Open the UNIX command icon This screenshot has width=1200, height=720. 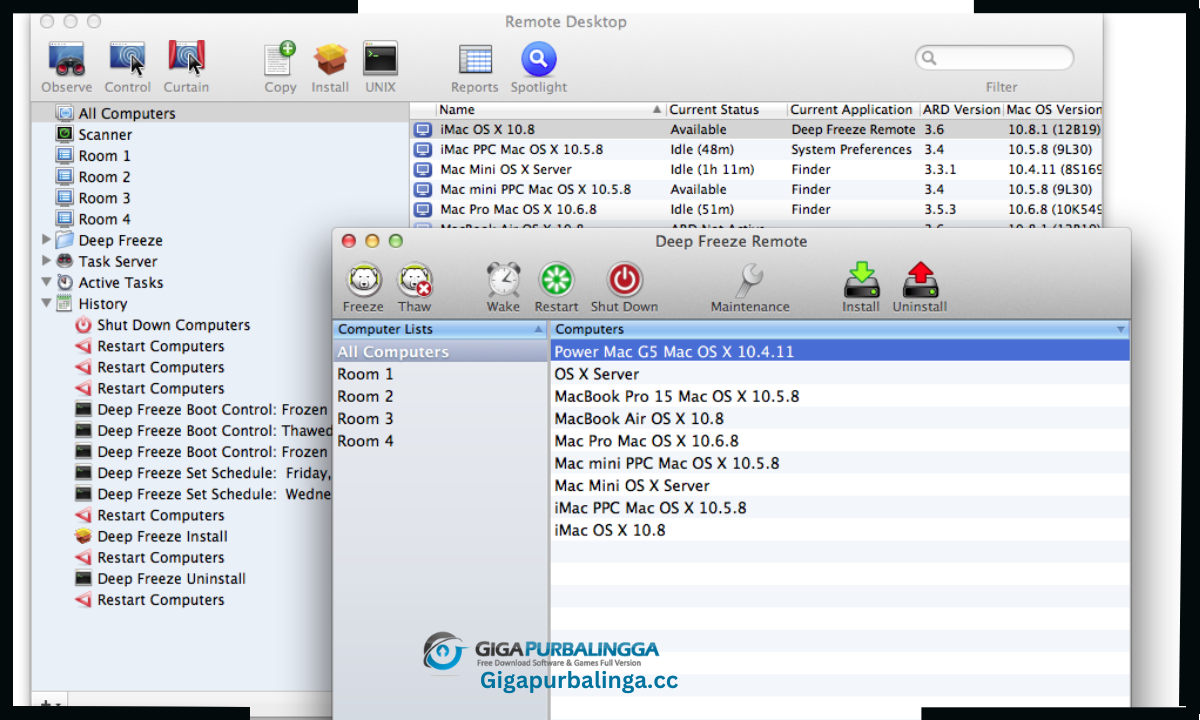(380, 59)
